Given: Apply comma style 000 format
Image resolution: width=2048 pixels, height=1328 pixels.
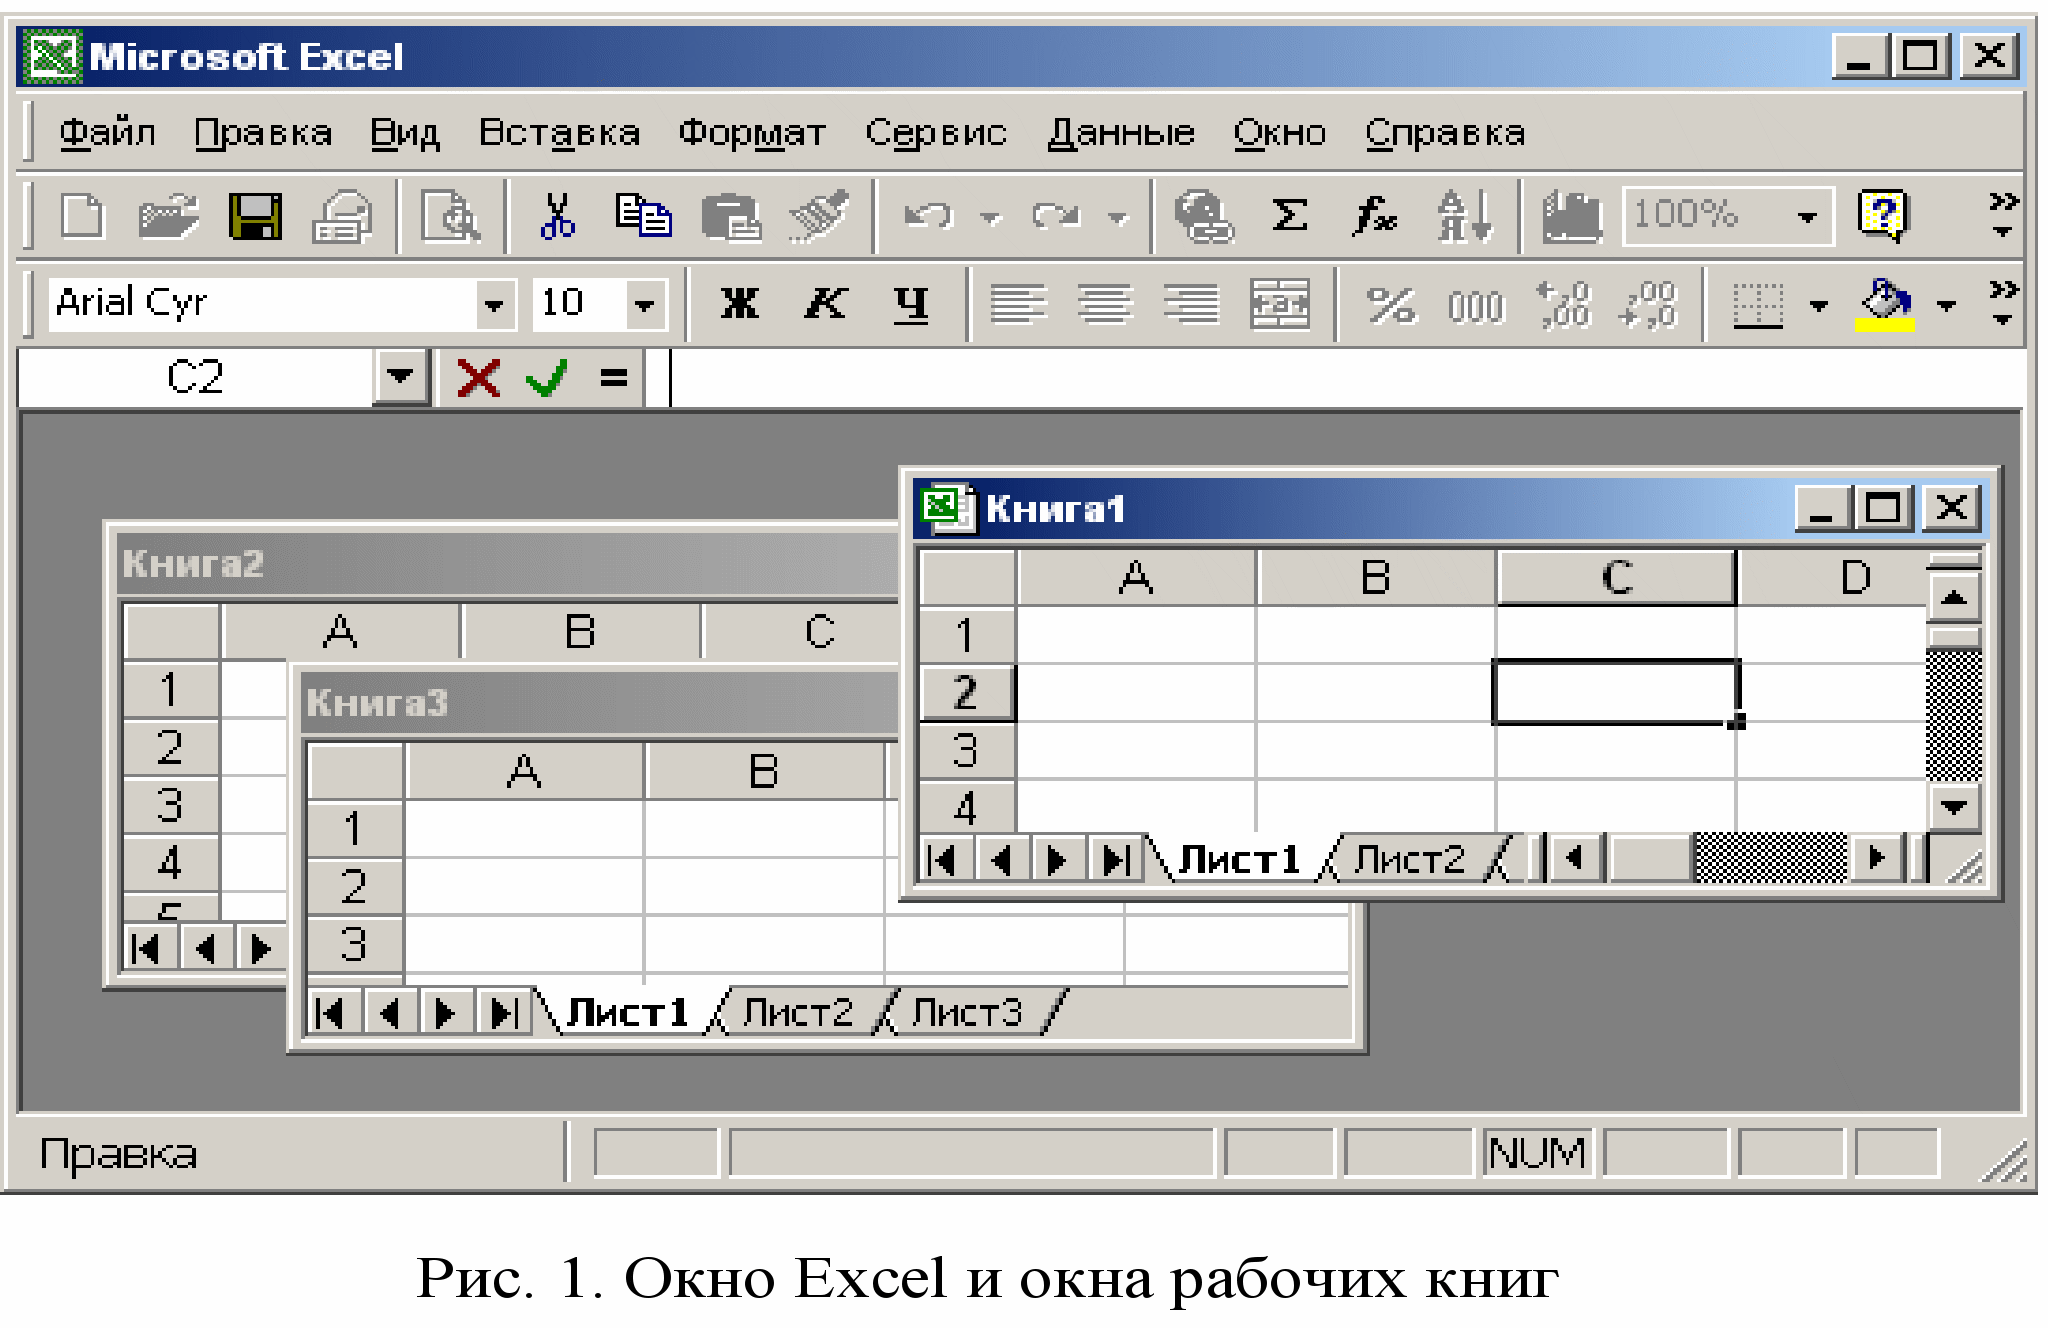Looking at the screenshot, I should click(1476, 307).
